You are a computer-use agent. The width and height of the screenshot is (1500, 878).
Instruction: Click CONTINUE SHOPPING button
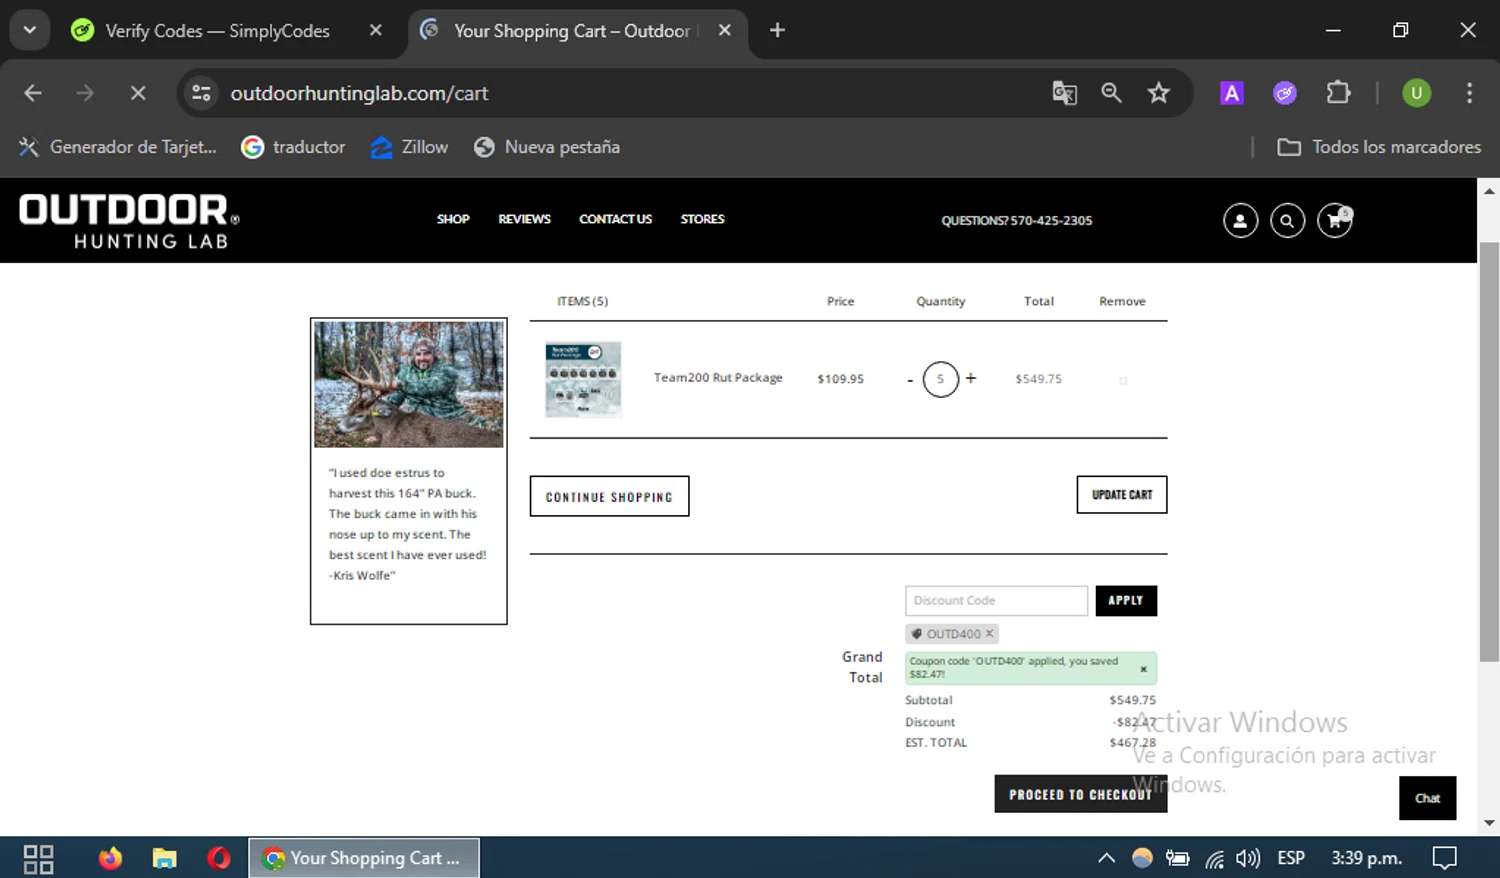(609, 496)
